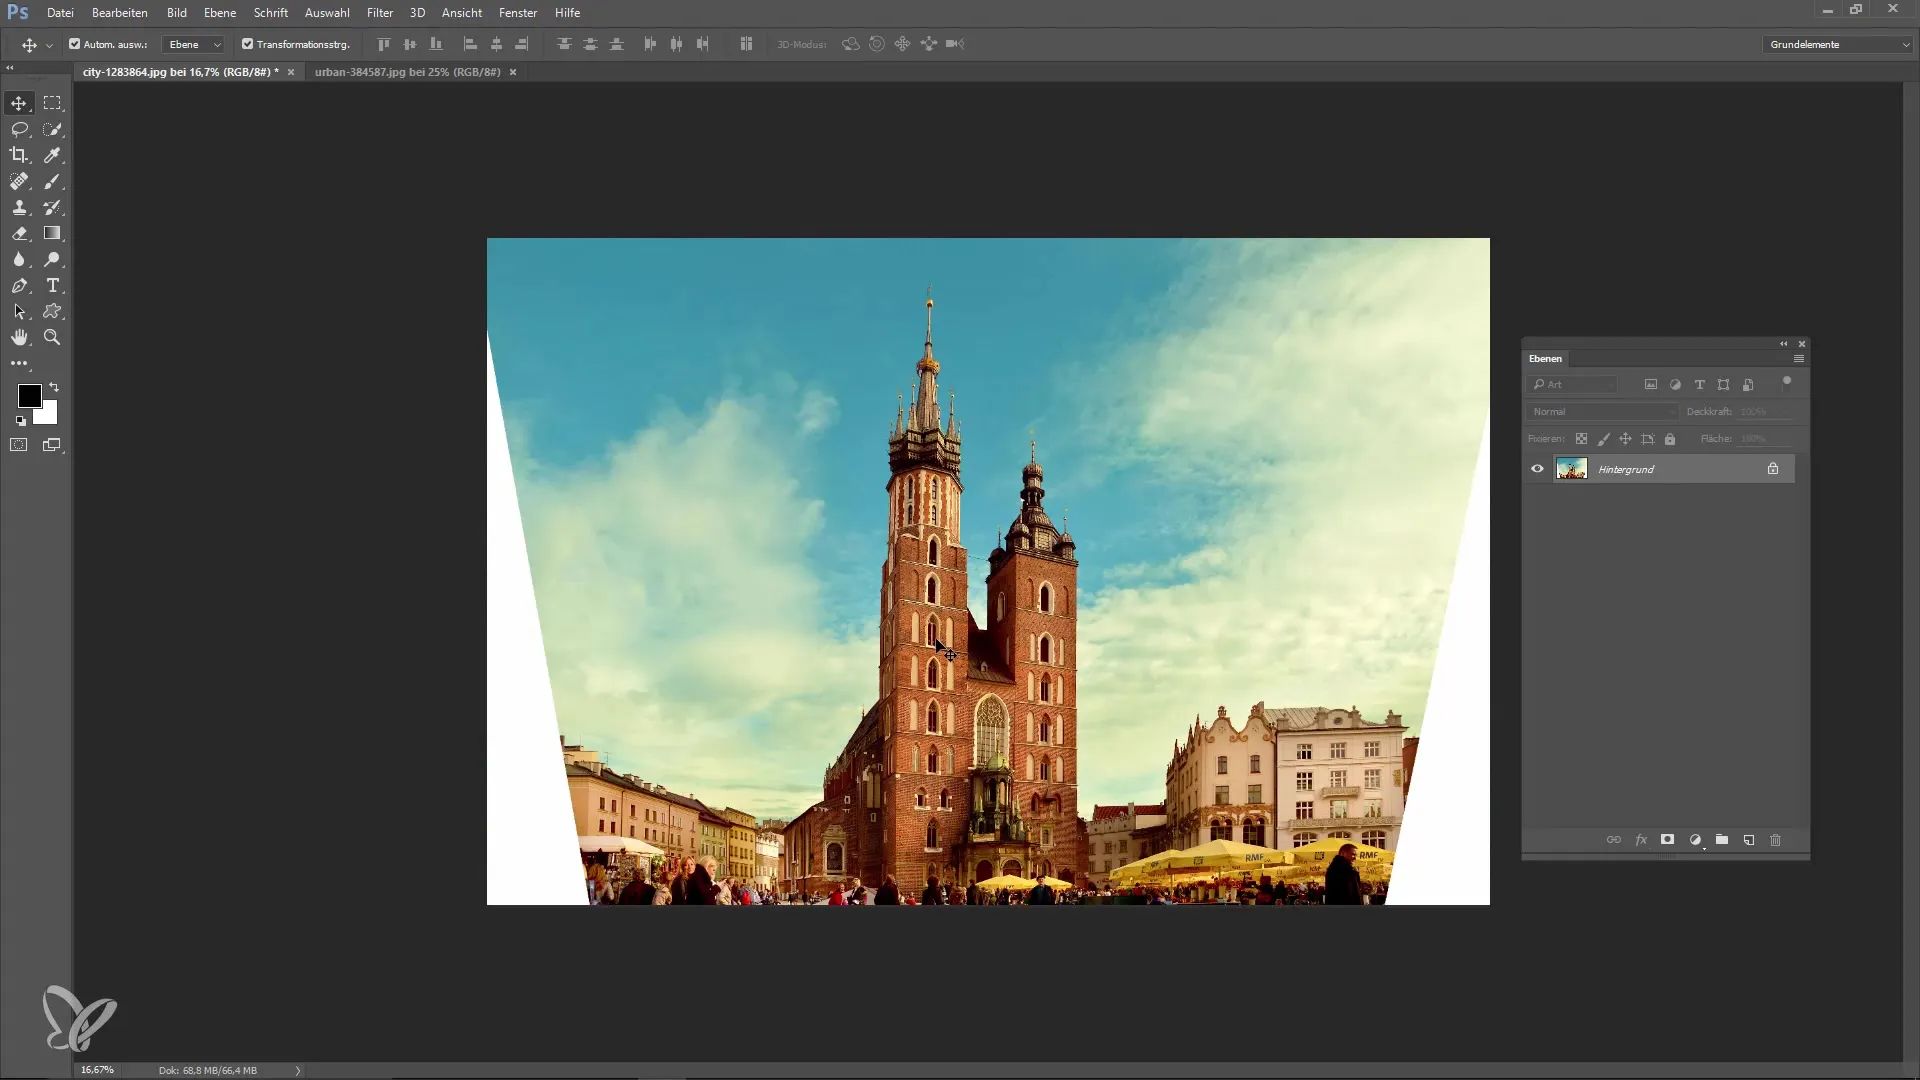Toggle lock position

point(1625,439)
